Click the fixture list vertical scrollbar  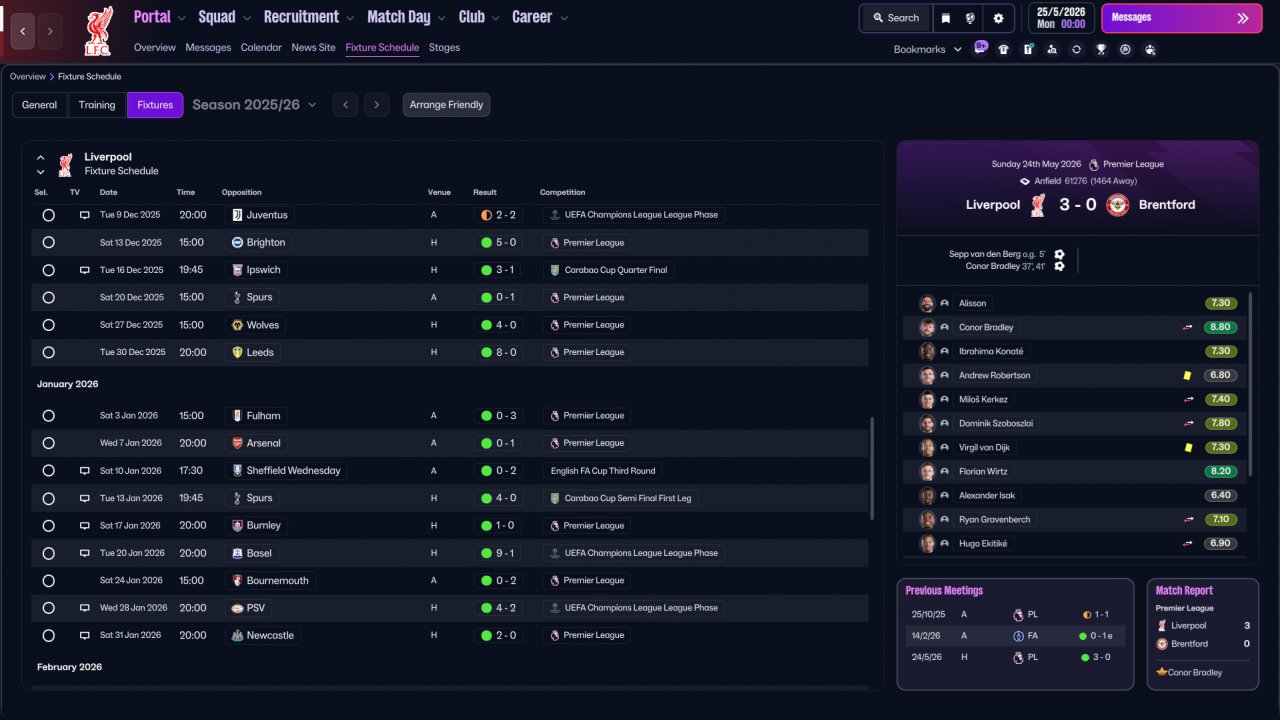(x=873, y=468)
